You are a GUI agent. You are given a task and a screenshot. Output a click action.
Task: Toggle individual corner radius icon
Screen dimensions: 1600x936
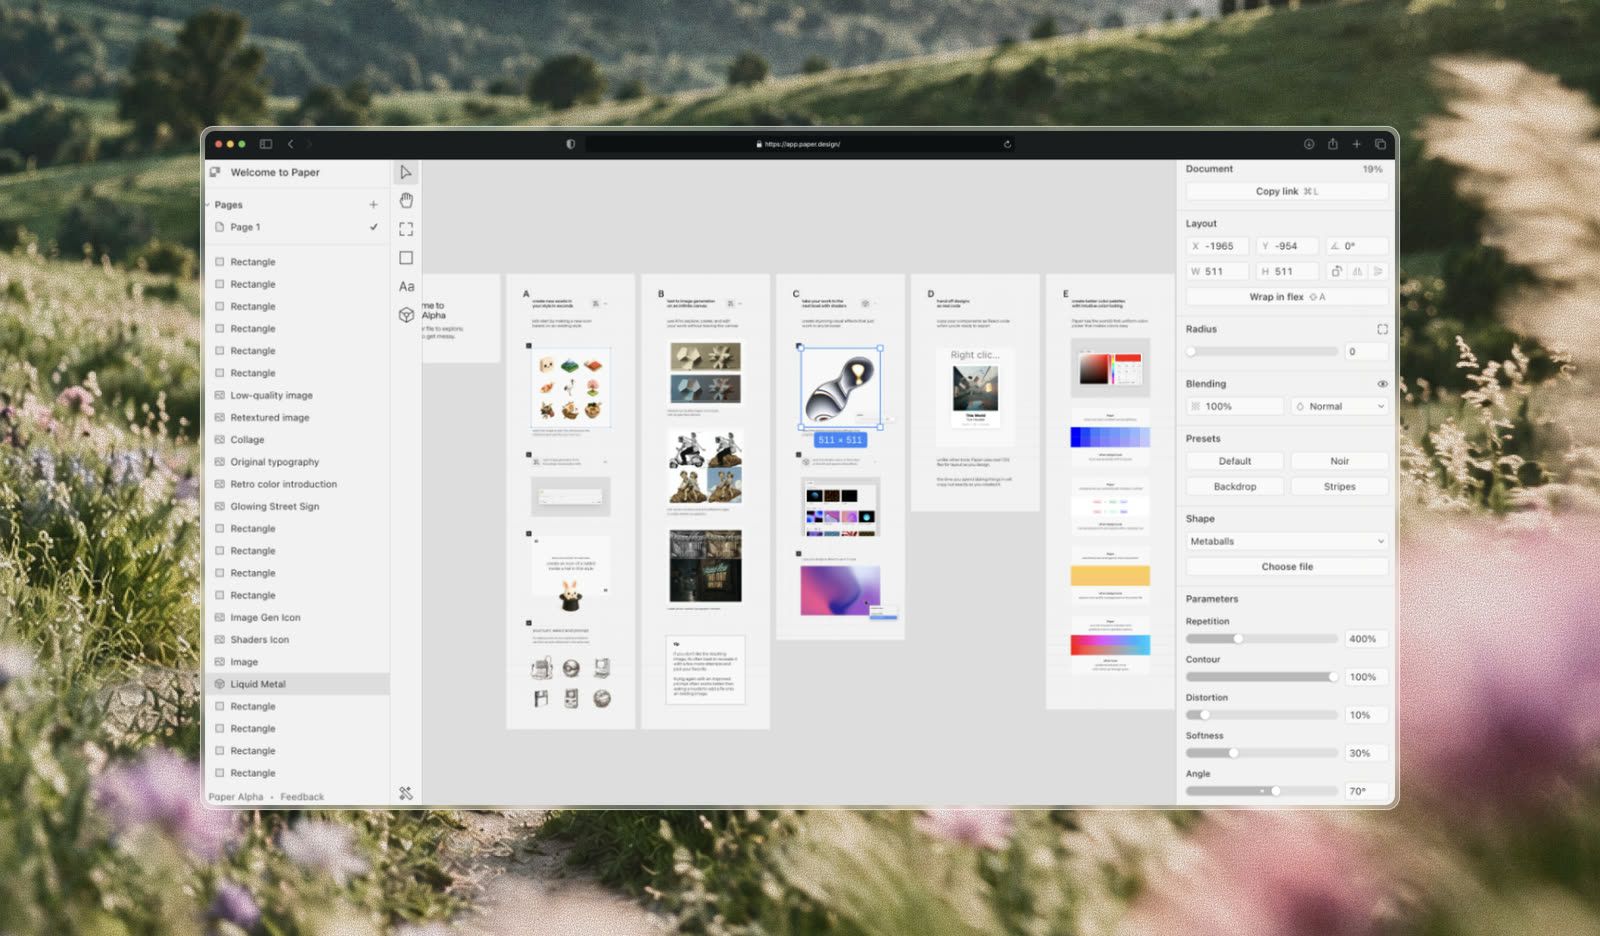click(x=1382, y=329)
